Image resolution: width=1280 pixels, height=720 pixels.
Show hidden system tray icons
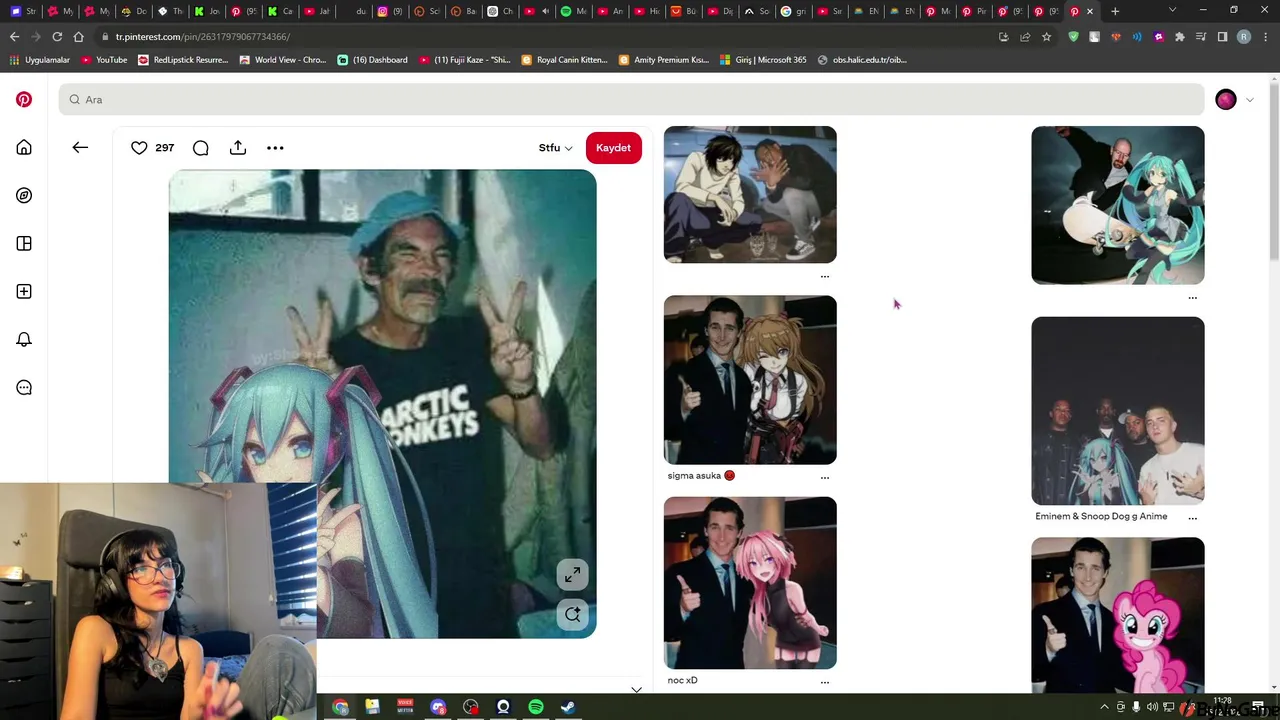pyautogui.click(x=1104, y=707)
